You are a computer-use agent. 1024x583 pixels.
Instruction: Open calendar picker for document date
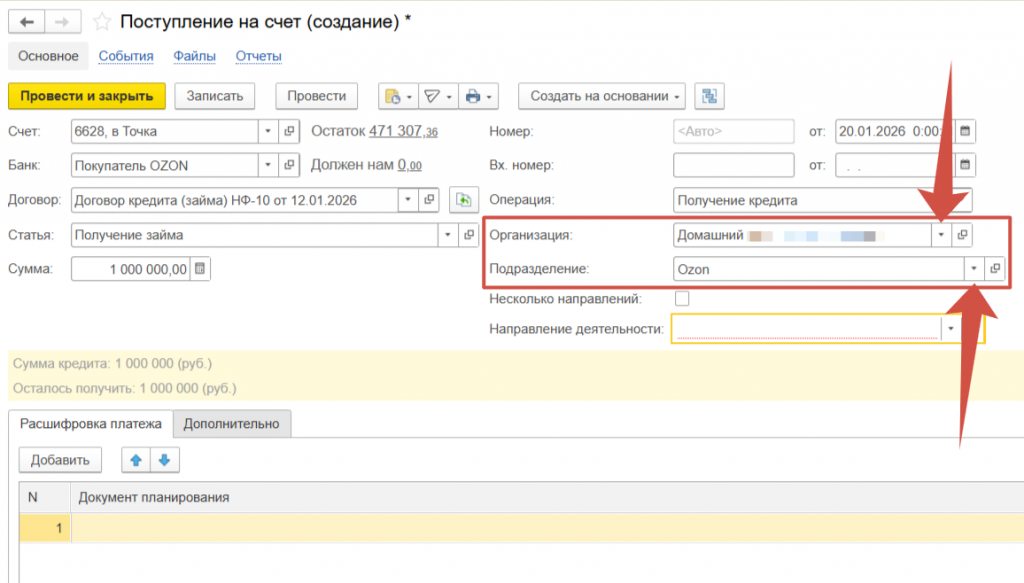[966, 131]
